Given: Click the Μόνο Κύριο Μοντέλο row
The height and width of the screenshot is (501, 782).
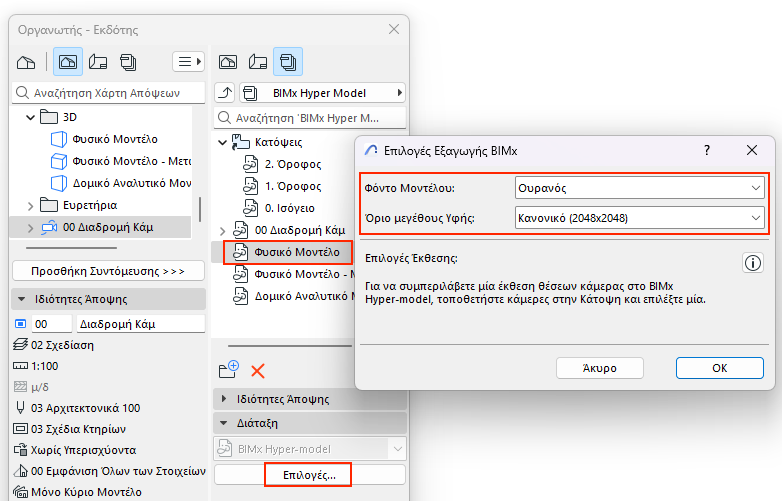Looking at the screenshot, I should (x=86, y=492).
